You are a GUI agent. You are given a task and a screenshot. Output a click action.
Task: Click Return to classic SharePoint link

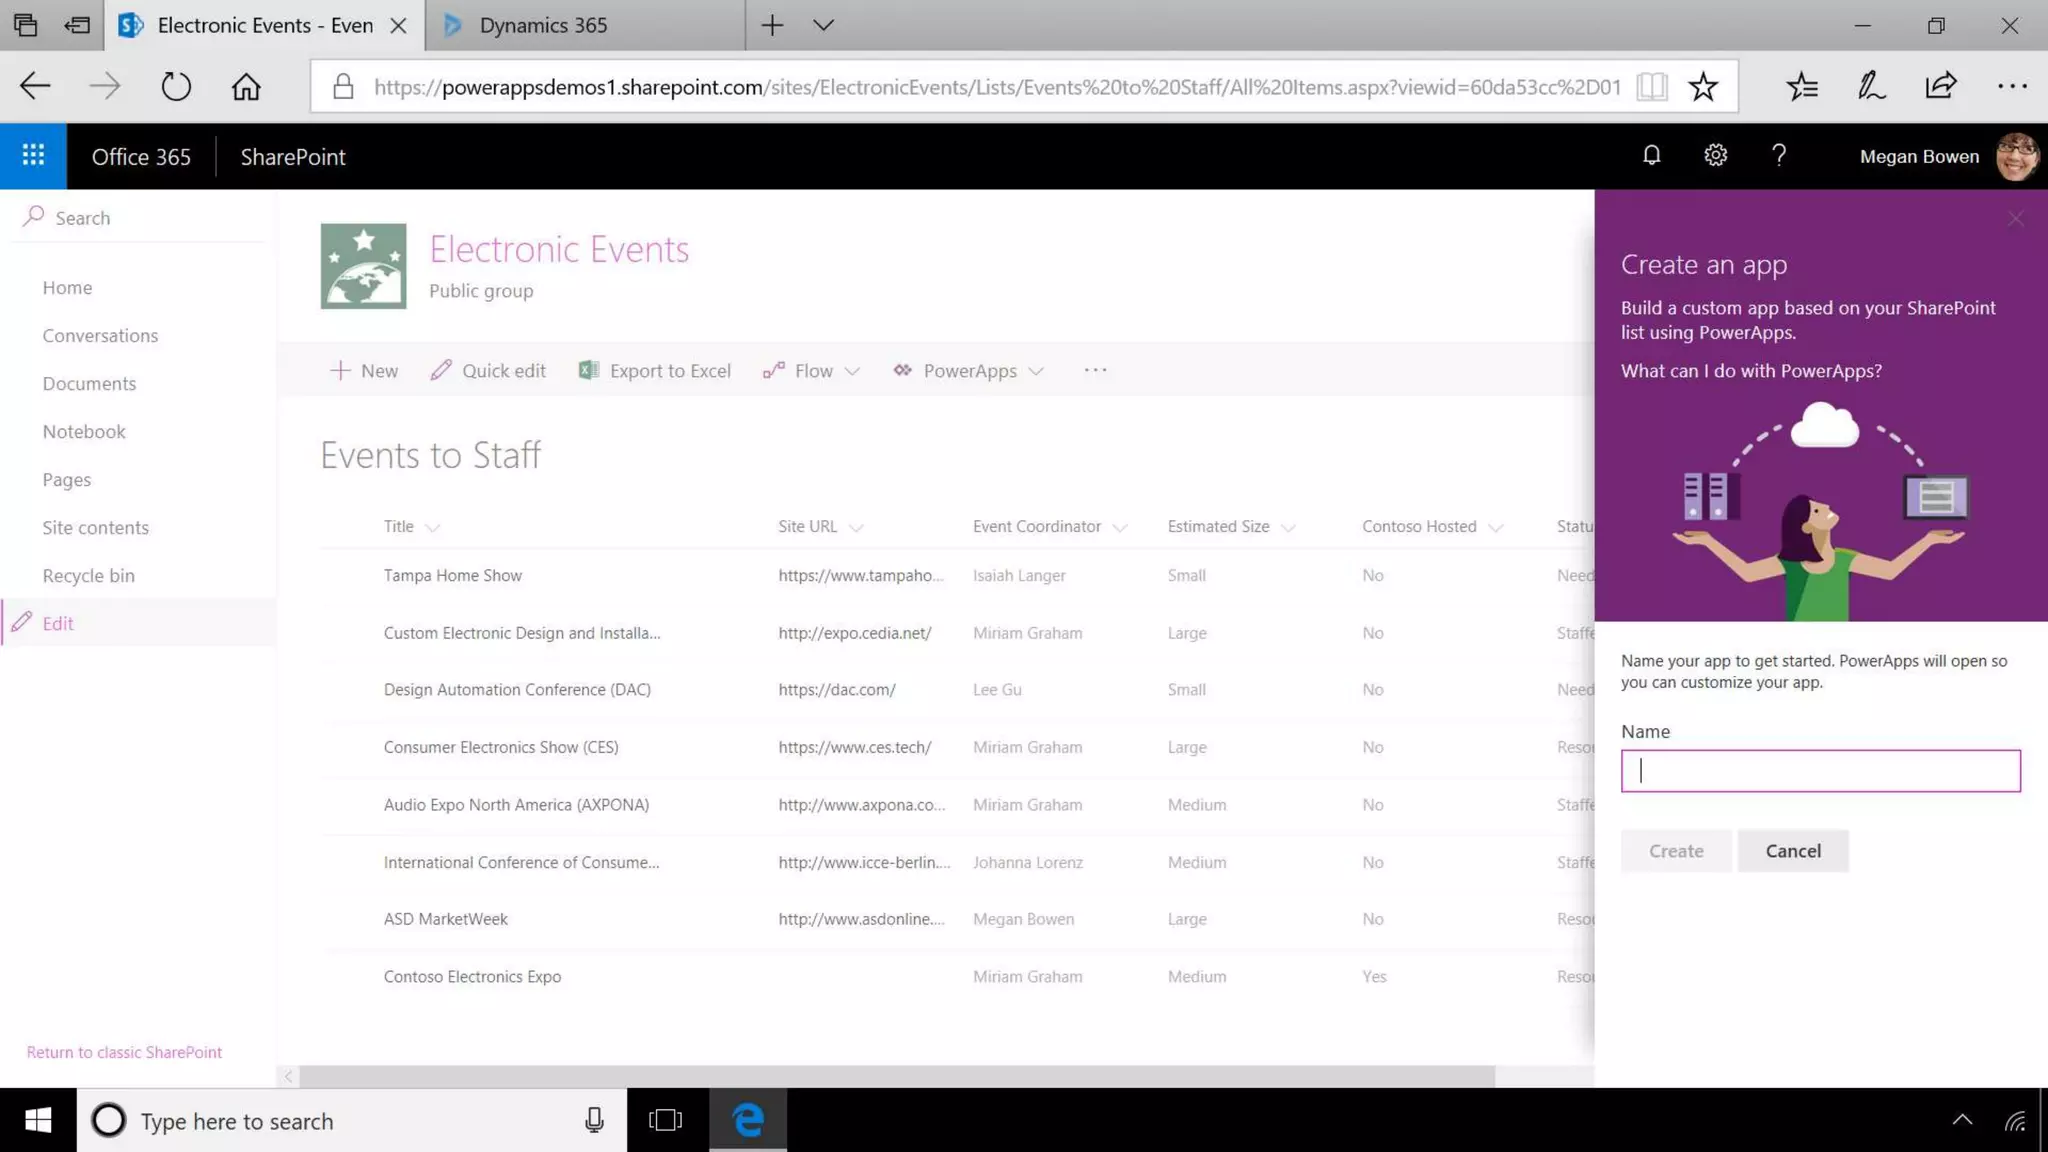click(x=124, y=1052)
